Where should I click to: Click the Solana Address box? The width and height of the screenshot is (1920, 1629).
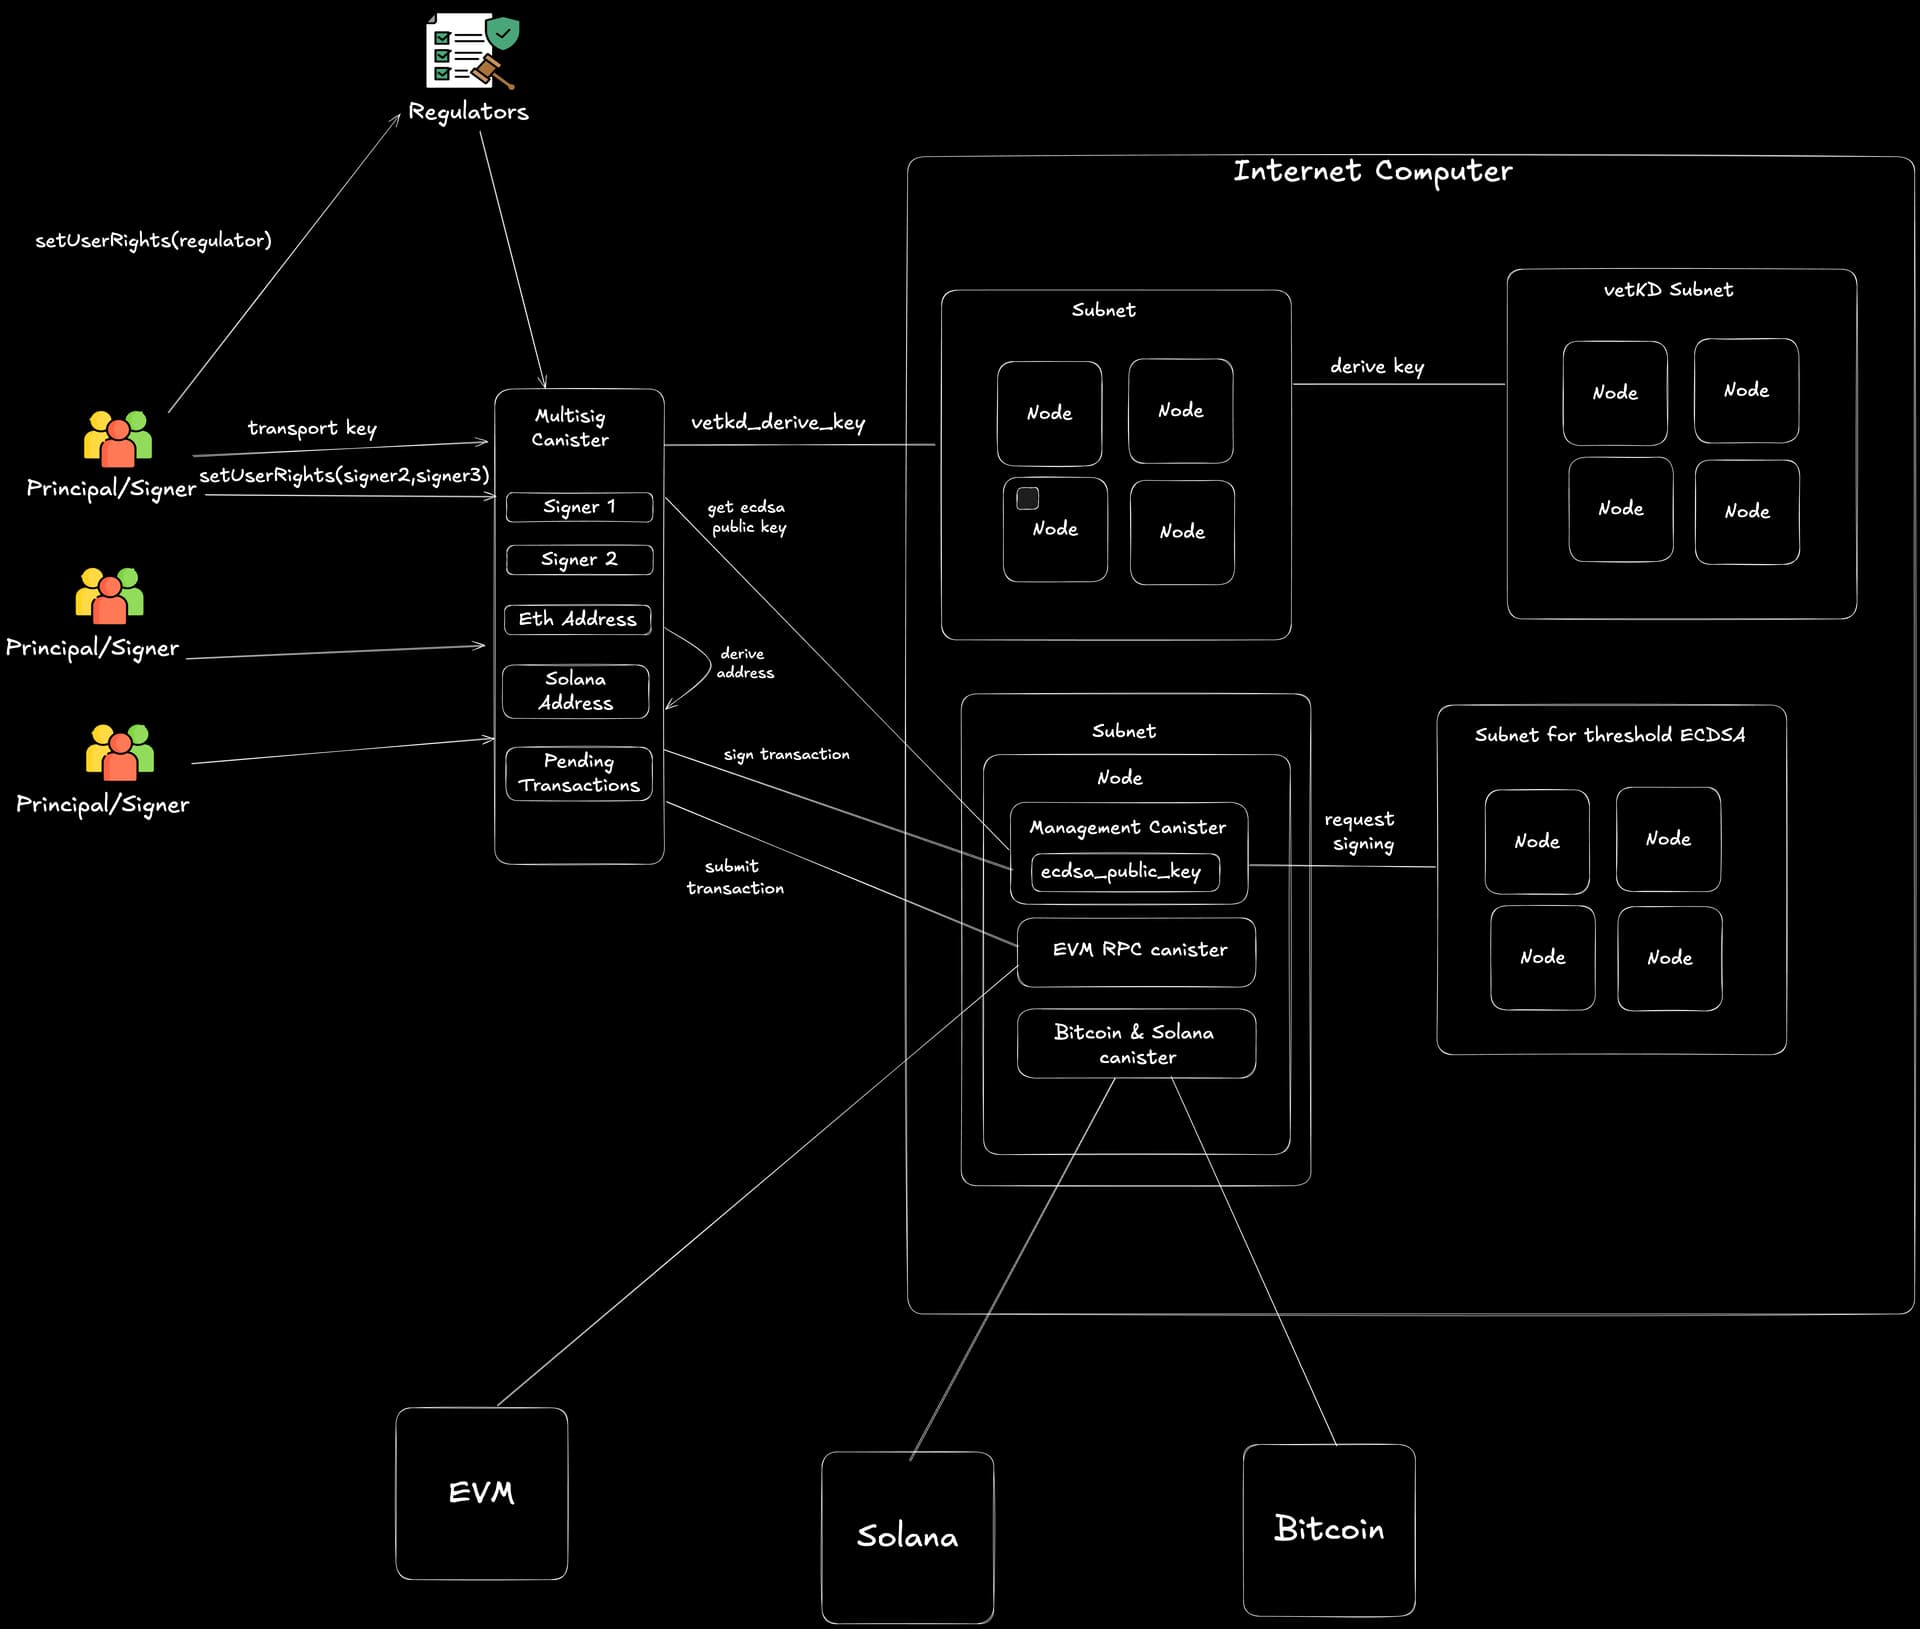pos(576,691)
